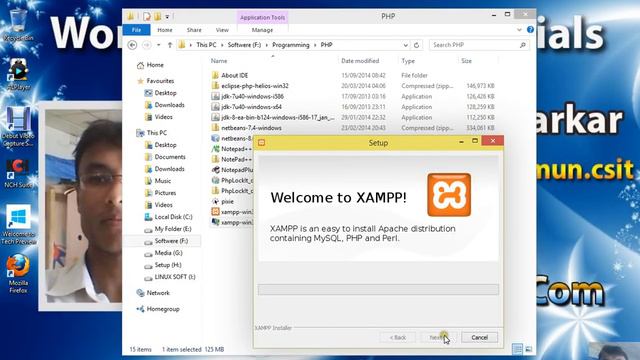Click Next button in Setup

[x=438, y=337]
